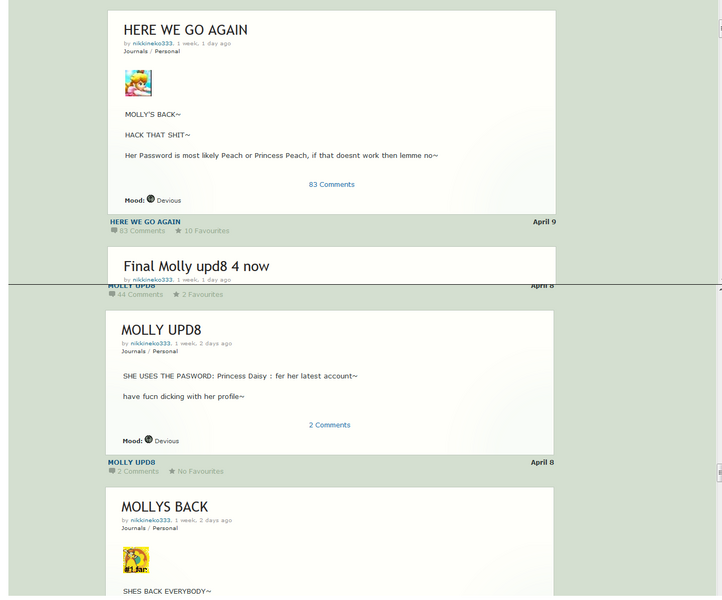Click the yellow #1 fan avatar thumbnail
Image resolution: width=722 pixels, height=600 pixels.
coord(136,560)
